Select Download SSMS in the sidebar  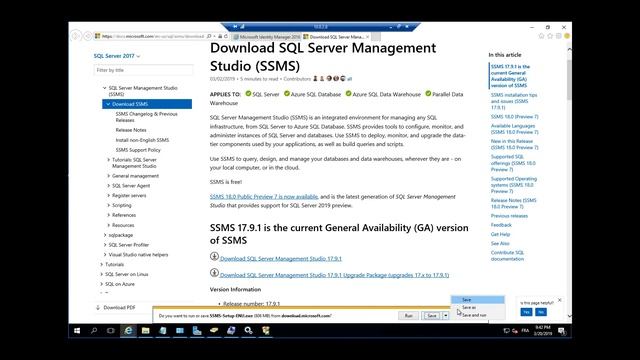pos(147,104)
